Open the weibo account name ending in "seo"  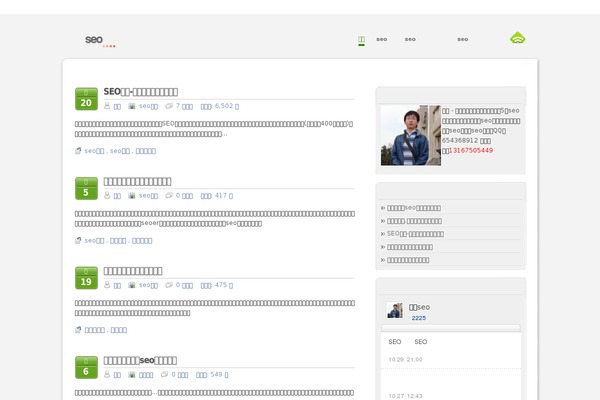(x=419, y=307)
